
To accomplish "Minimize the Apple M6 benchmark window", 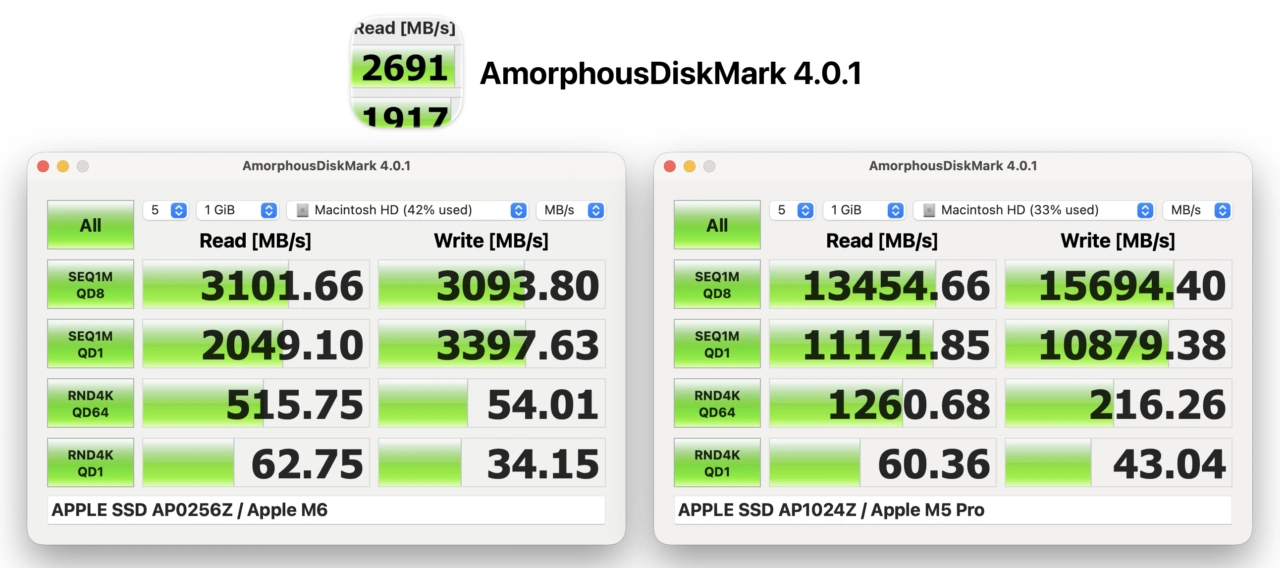I will (x=63, y=166).
